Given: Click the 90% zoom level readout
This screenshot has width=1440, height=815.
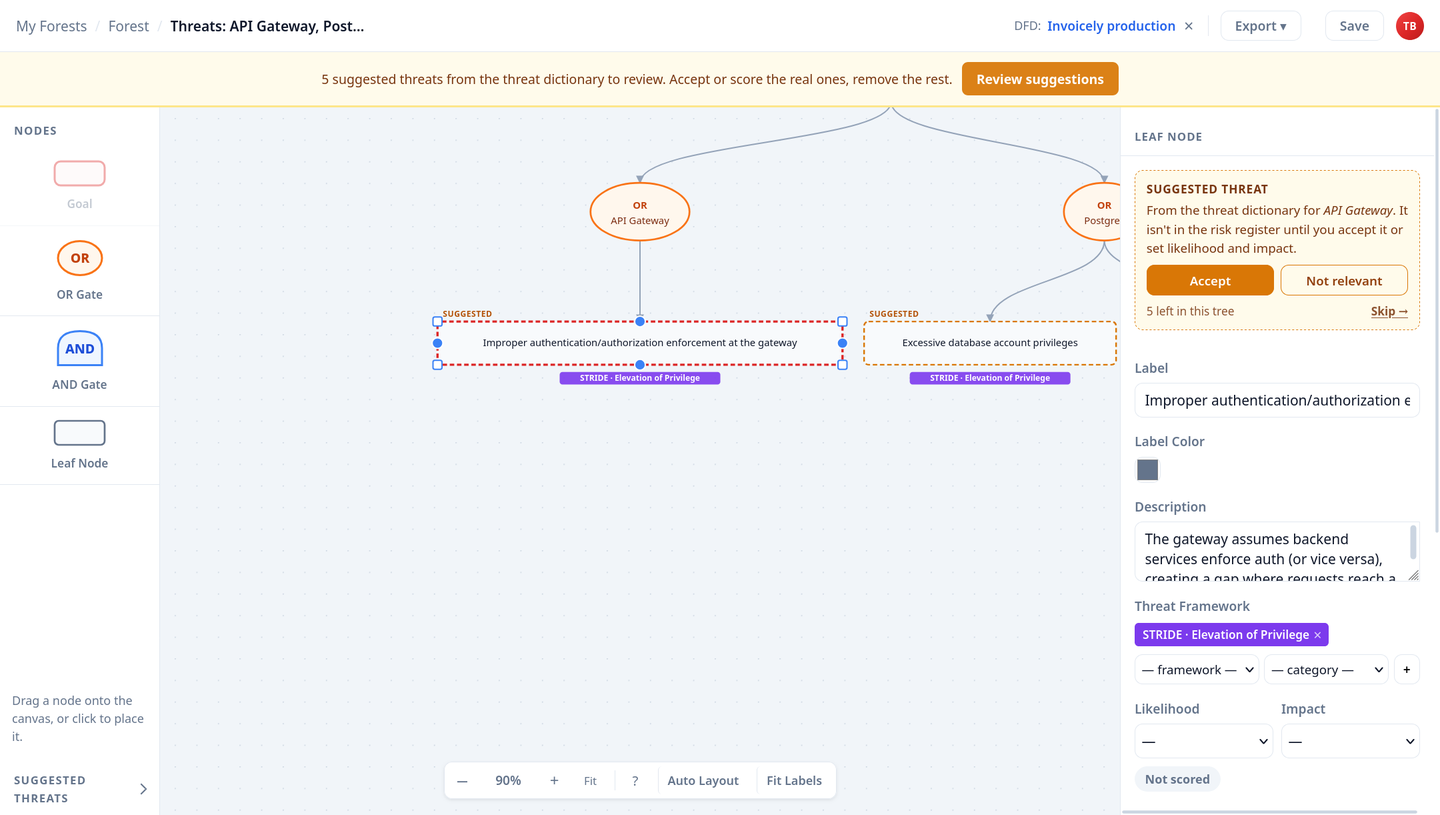Looking at the screenshot, I should (508, 781).
